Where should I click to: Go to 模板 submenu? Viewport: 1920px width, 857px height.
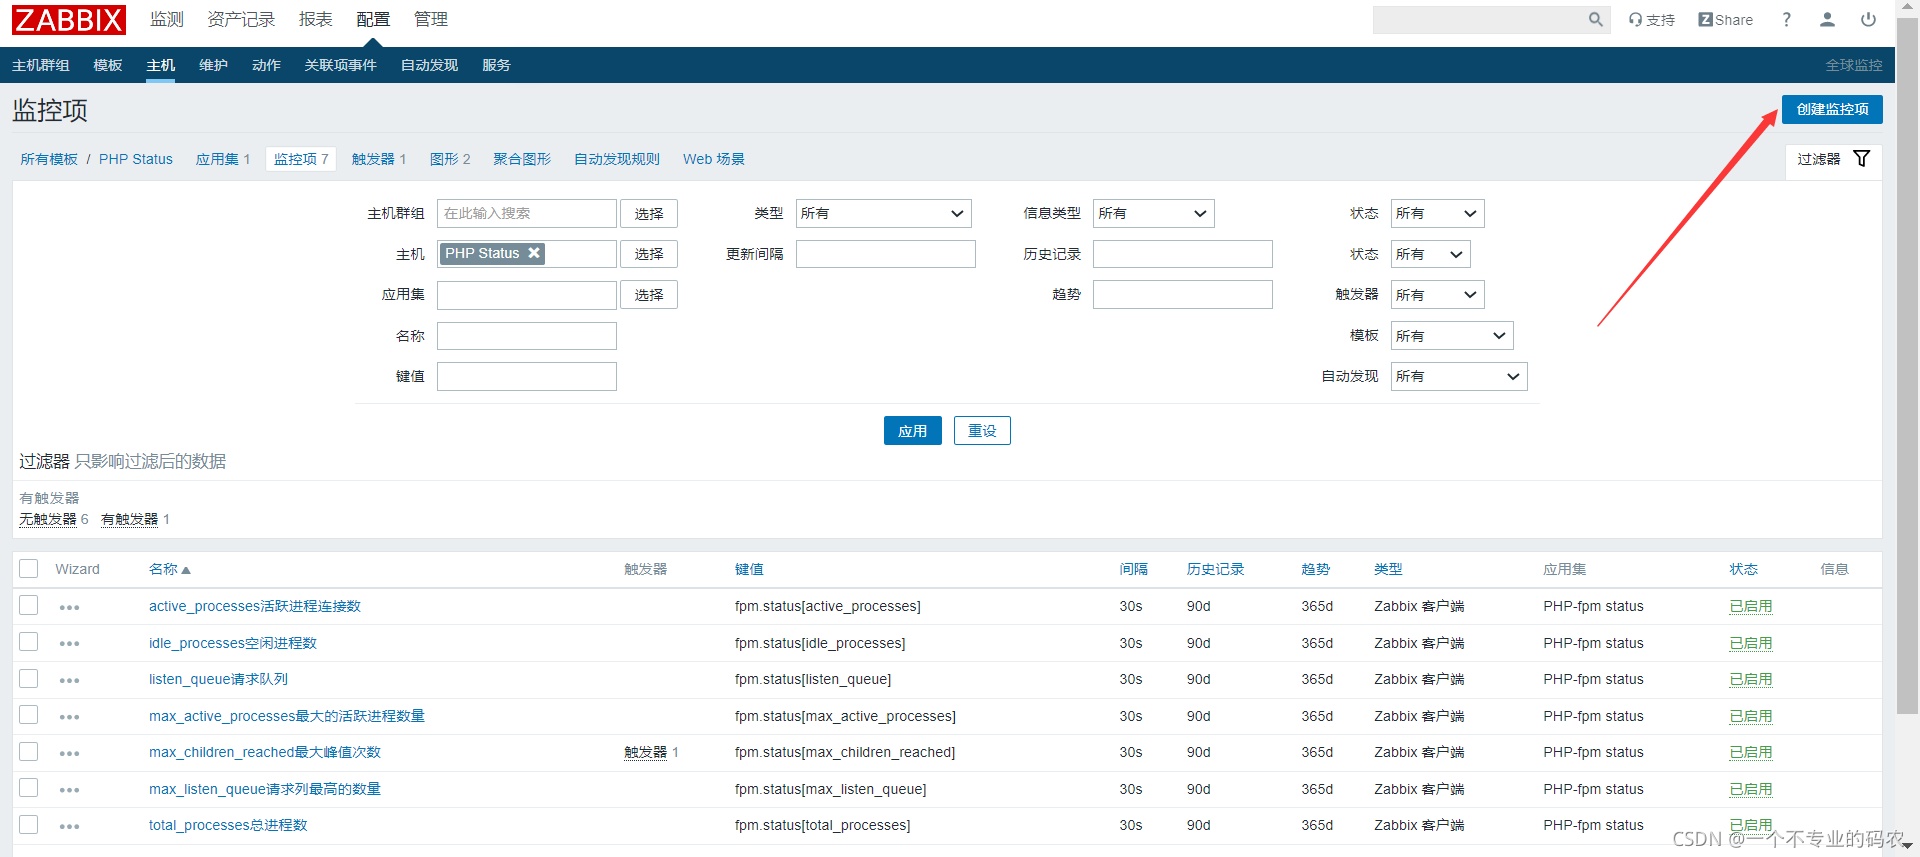(107, 65)
